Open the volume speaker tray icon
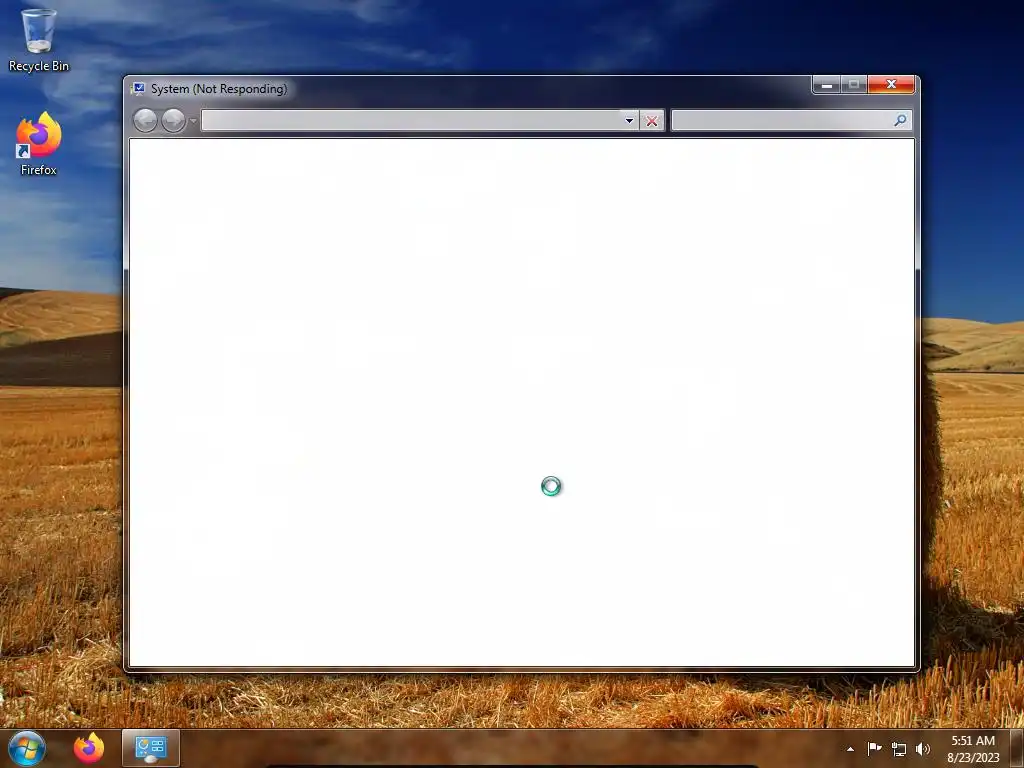 (x=923, y=749)
